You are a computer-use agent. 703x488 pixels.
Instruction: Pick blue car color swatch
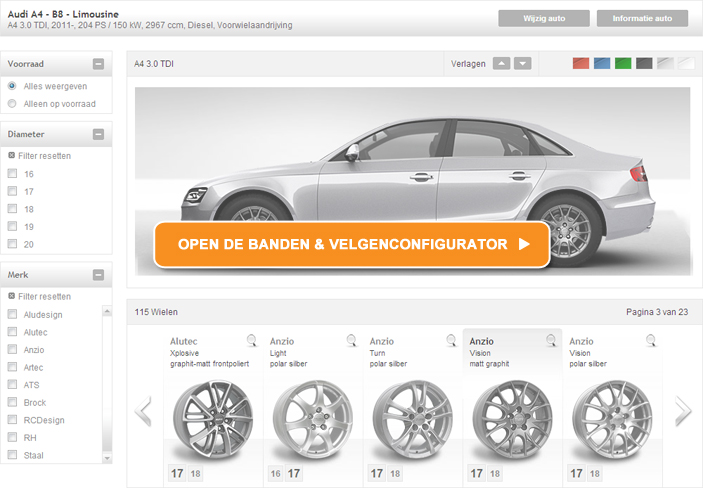[x=602, y=63]
